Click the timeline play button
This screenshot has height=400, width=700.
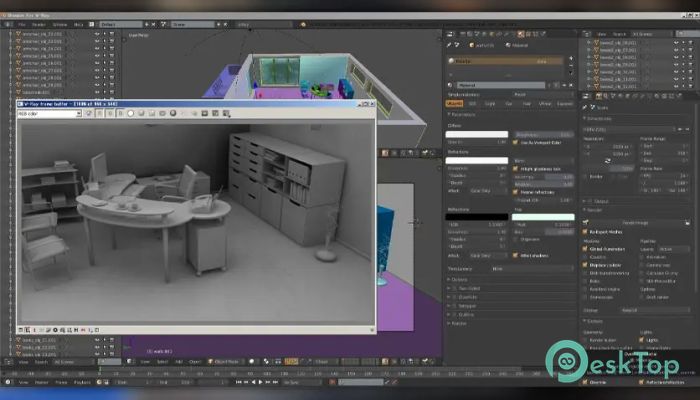click(x=261, y=382)
